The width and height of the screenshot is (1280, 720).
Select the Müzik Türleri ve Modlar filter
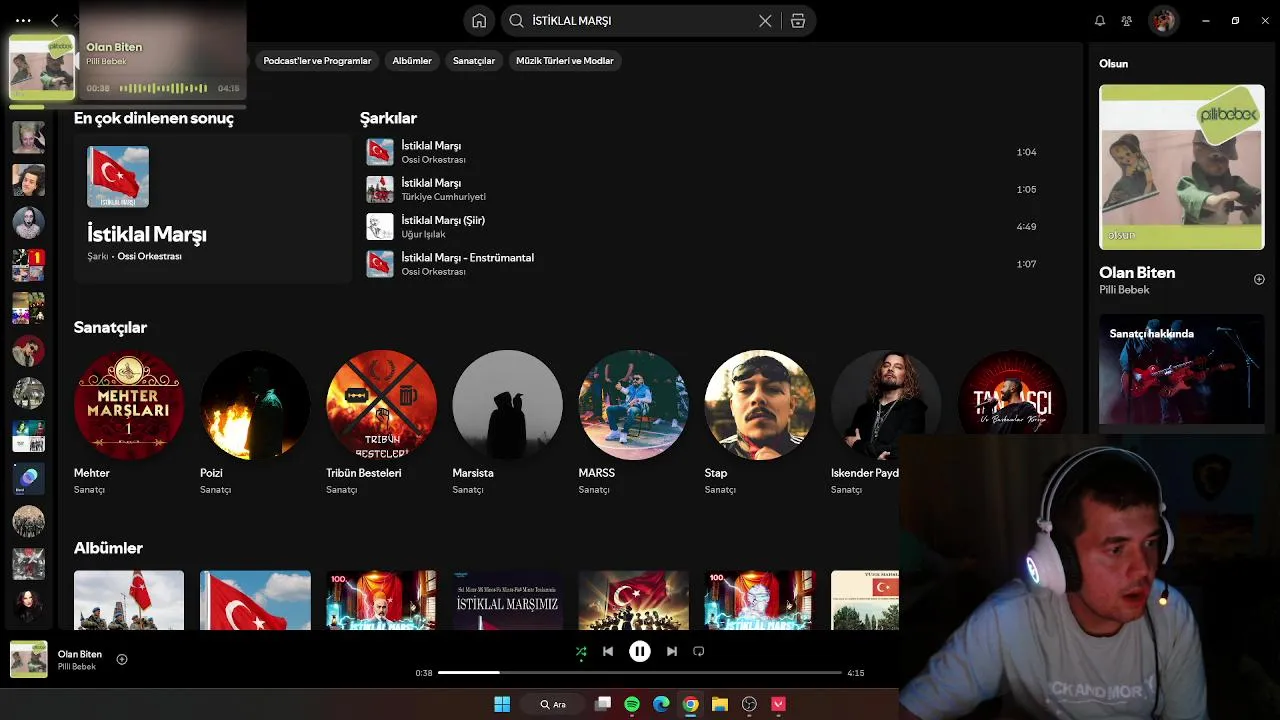click(565, 61)
